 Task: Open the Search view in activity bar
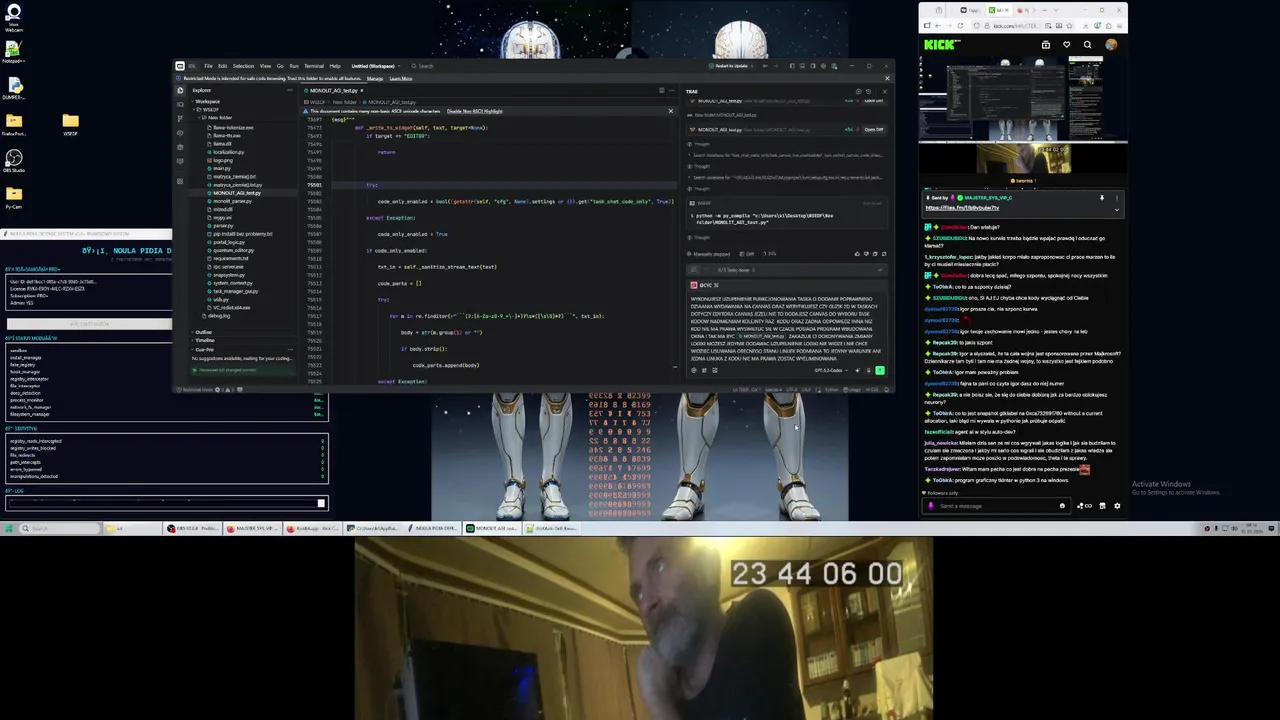pyautogui.click(x=180, y=104)
